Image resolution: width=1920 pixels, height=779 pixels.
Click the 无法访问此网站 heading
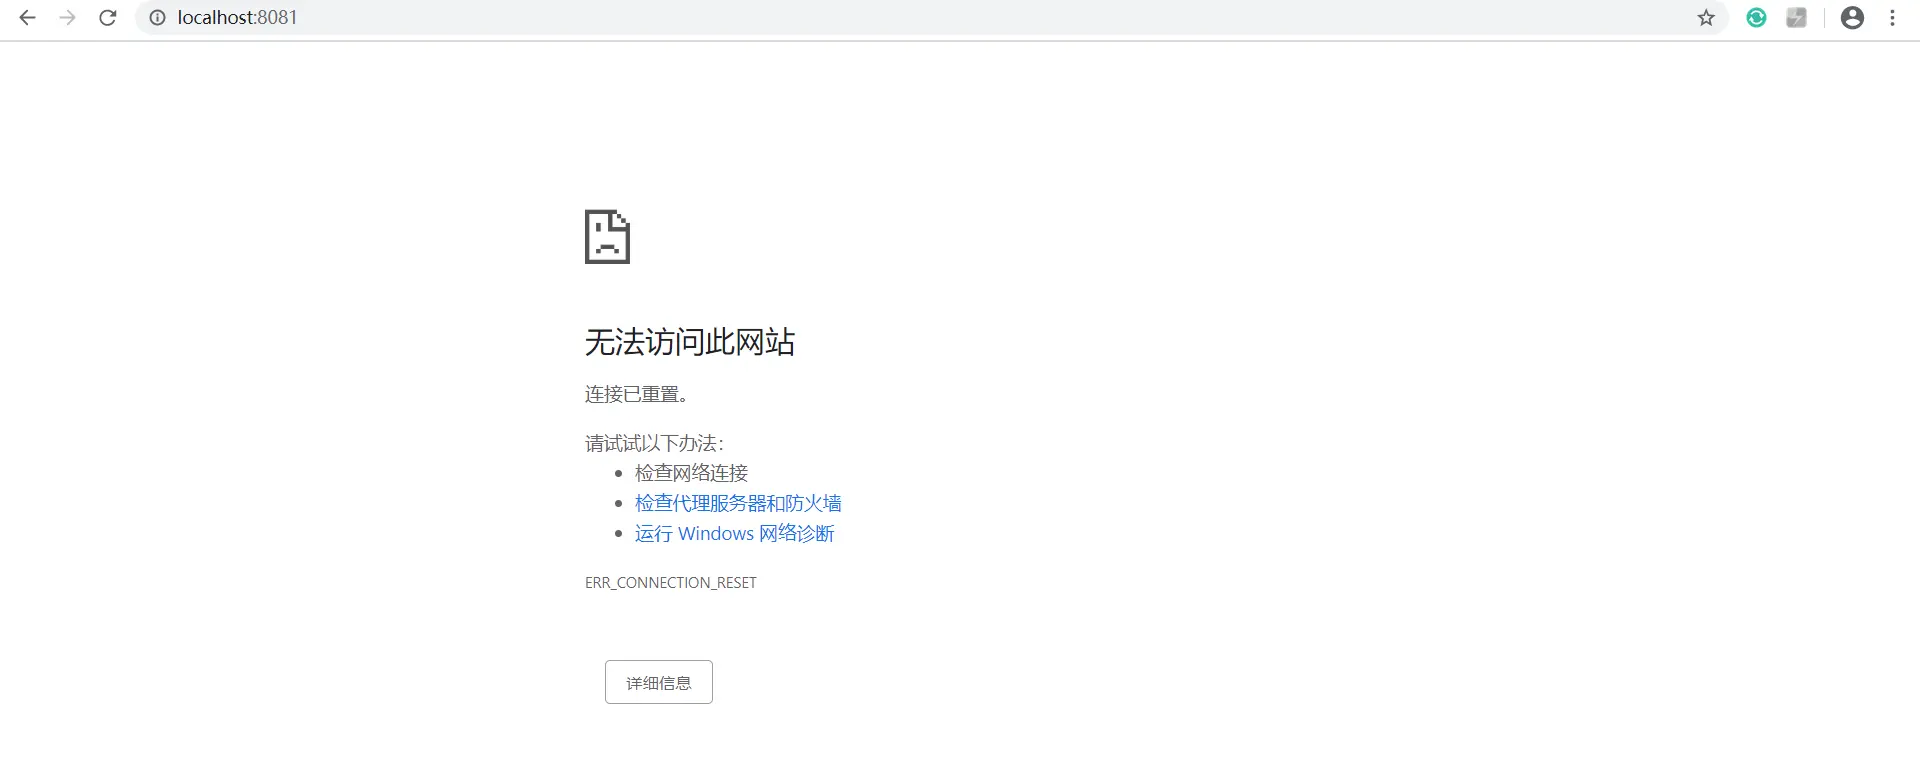click(690, 342)
